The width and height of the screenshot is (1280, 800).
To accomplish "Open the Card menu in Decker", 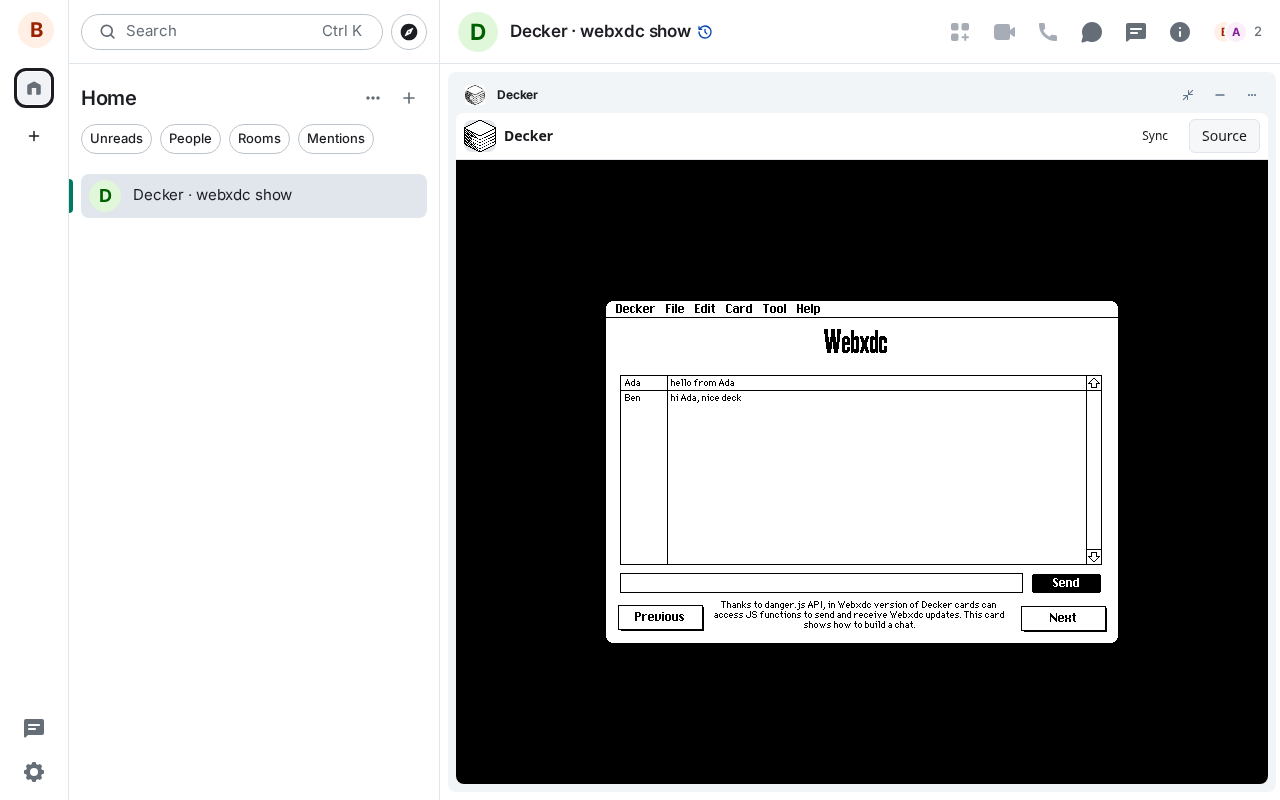I will [x=739, y=309].
